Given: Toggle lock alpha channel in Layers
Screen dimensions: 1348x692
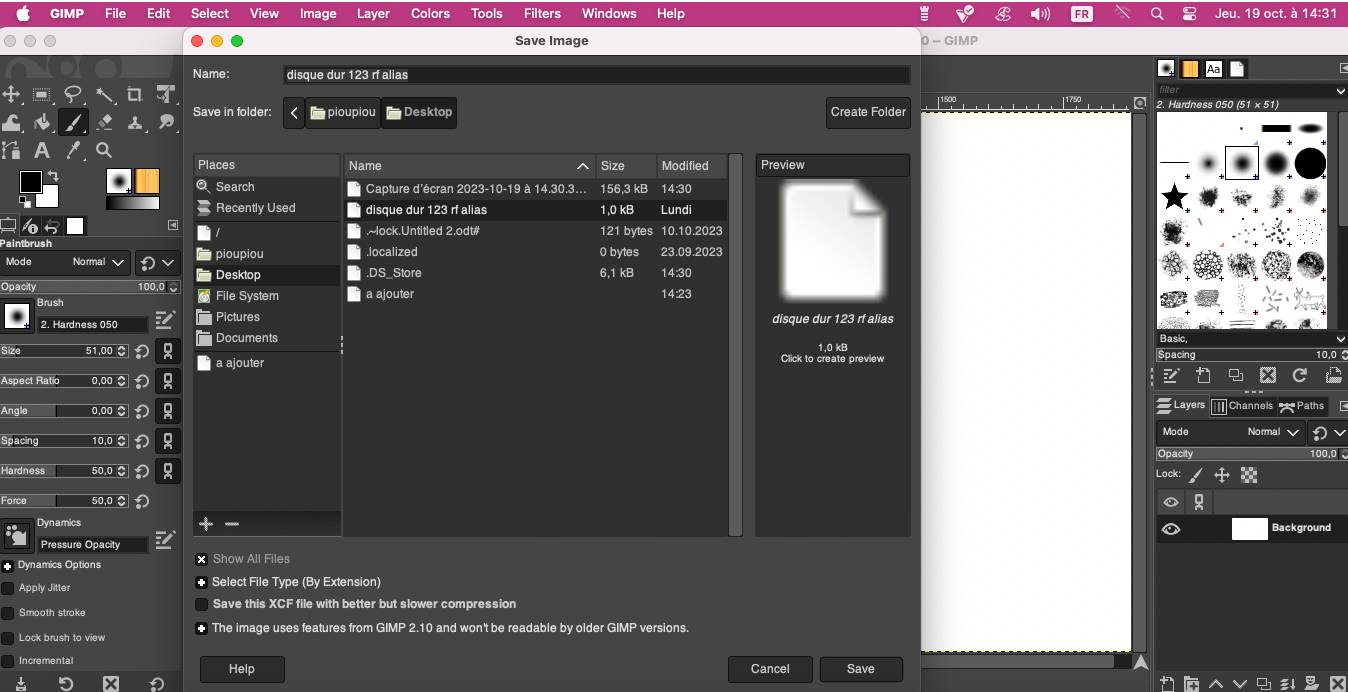Looking at the screenshot, I should pyautogui.click(x=1249, y=475).
